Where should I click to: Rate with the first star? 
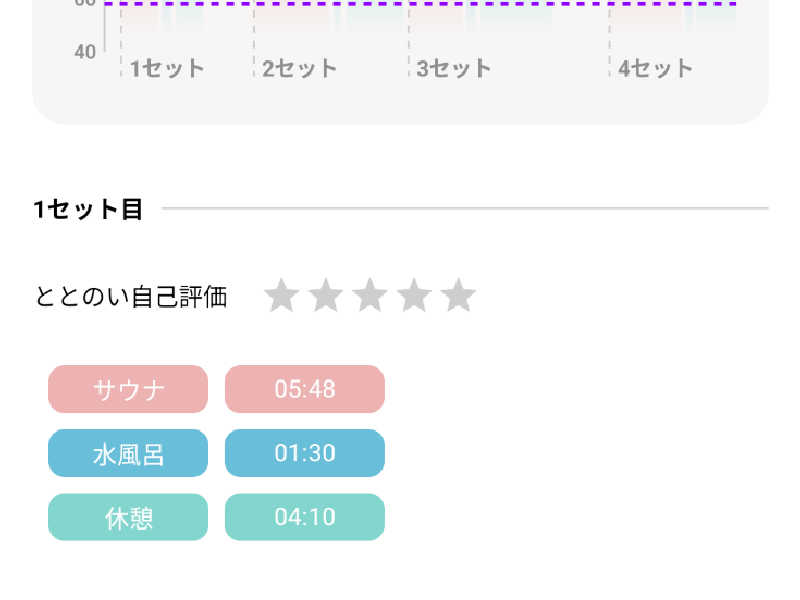pos(282,295)
